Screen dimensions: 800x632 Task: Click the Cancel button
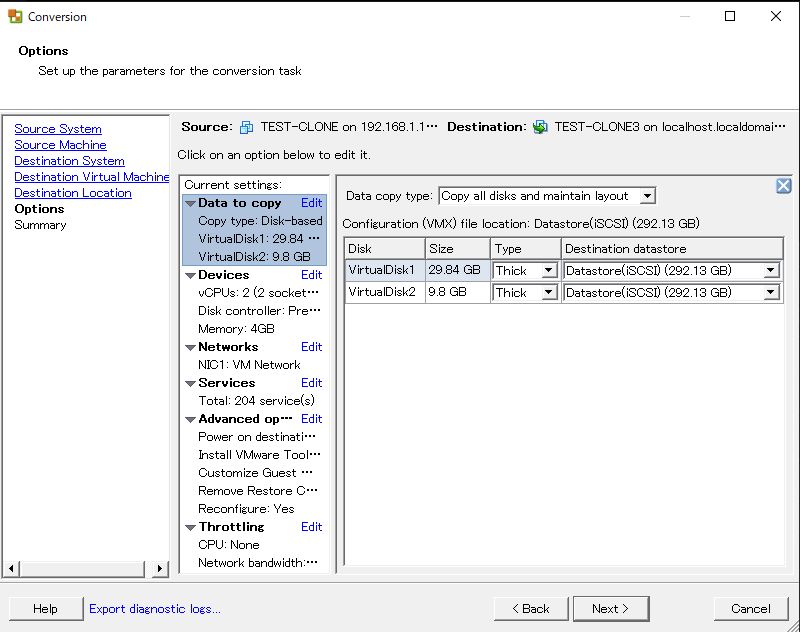[751, 609]
